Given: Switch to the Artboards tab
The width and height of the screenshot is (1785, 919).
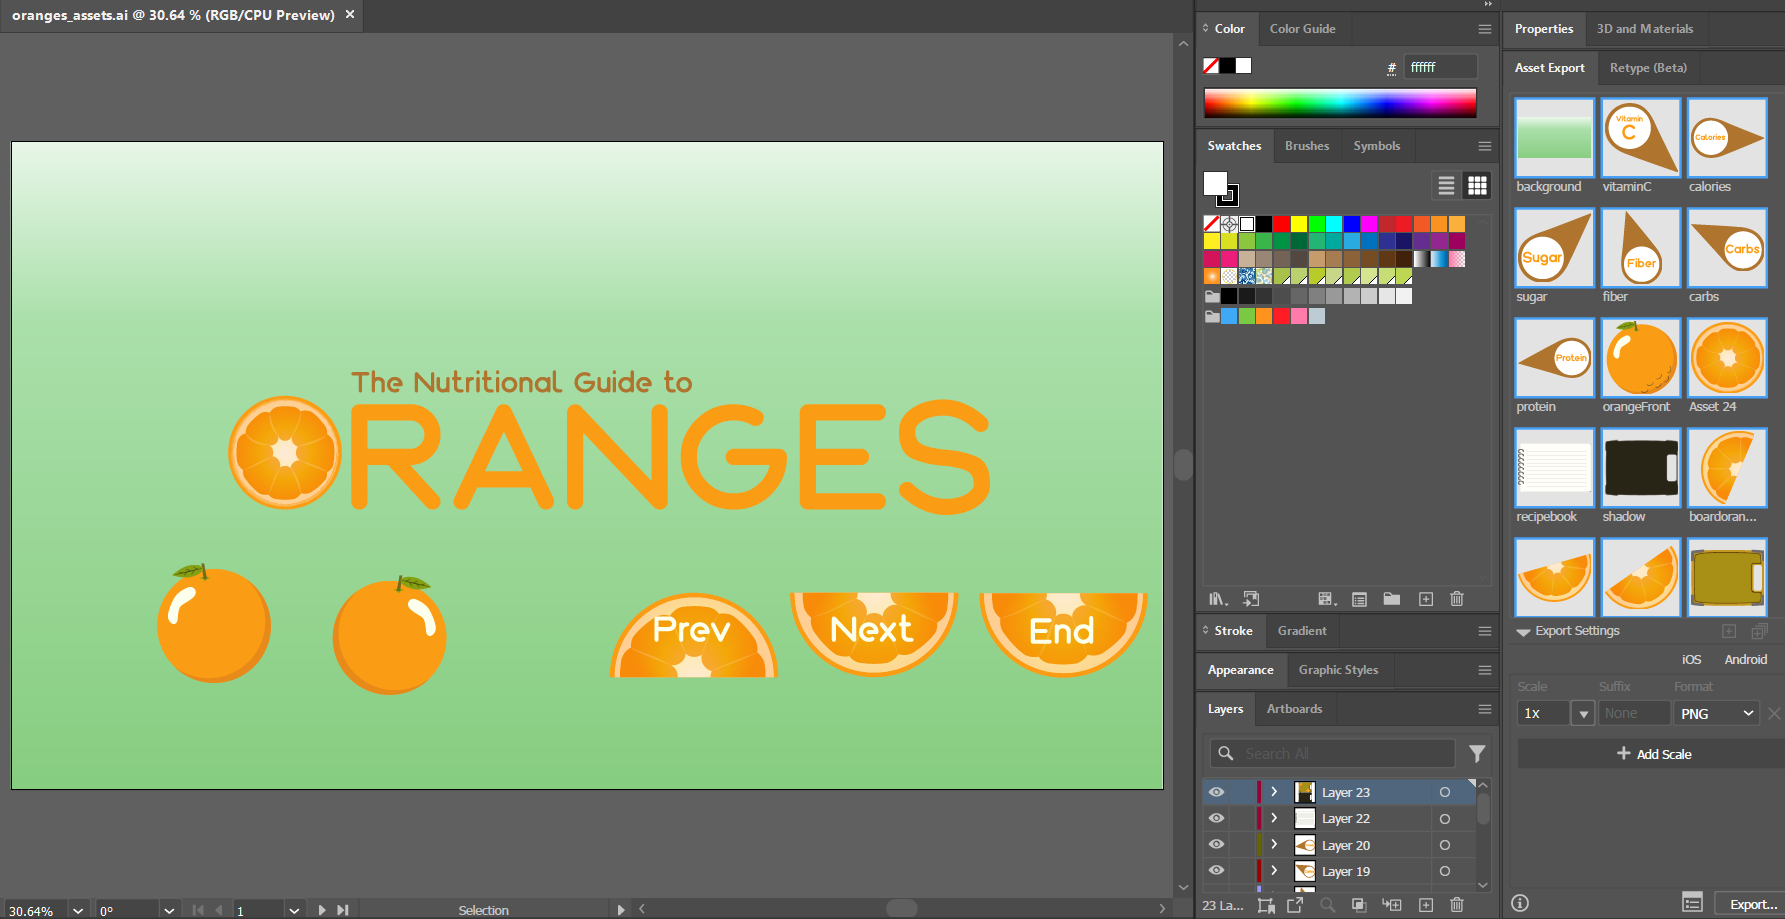Looking at the screenshot, I should click(1294, 709).
